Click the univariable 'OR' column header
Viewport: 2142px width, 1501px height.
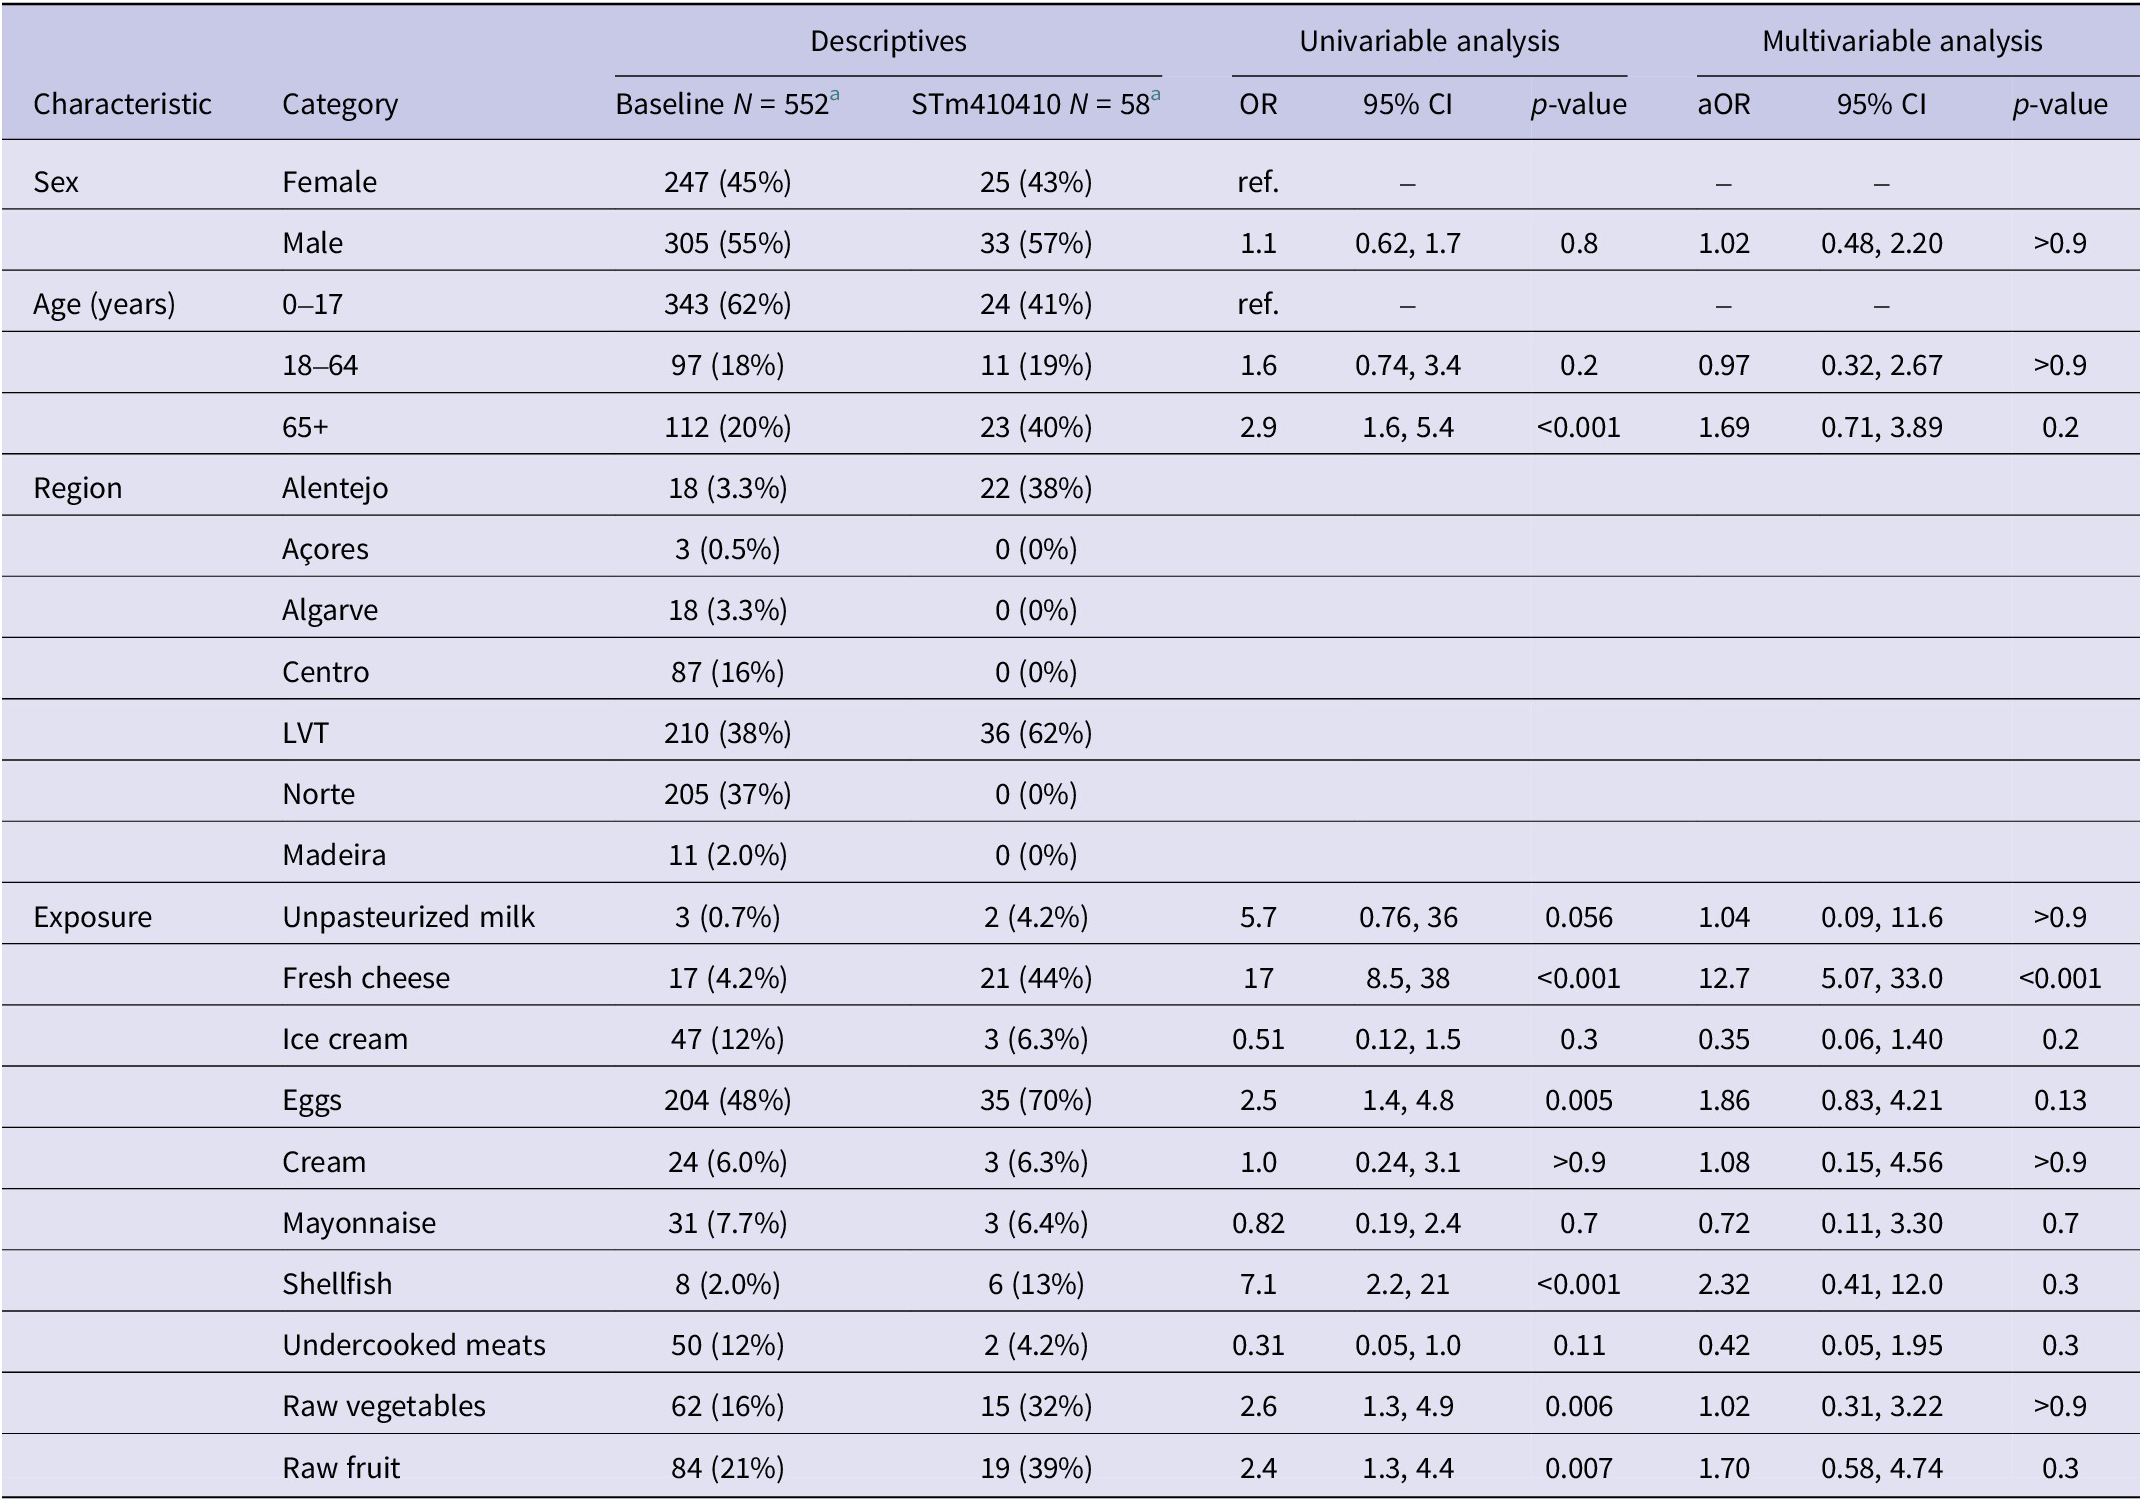1258,104
